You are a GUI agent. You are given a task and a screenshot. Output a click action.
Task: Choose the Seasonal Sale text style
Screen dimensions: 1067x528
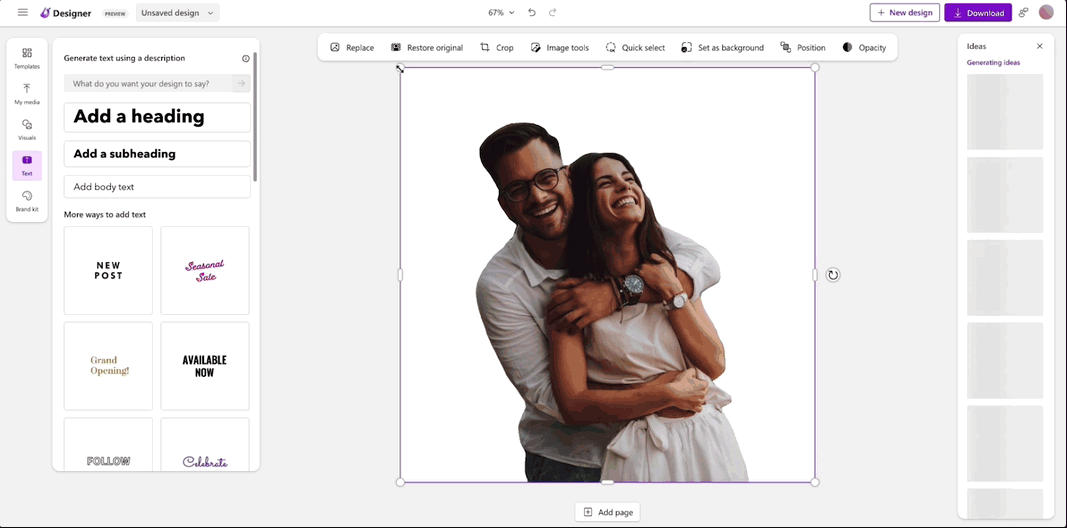pos(205,271)
